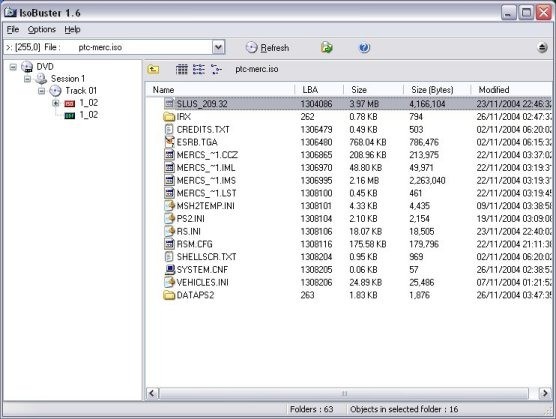
Task: Select the green UDF 1_02 tree entry
Action: point(88,115)
